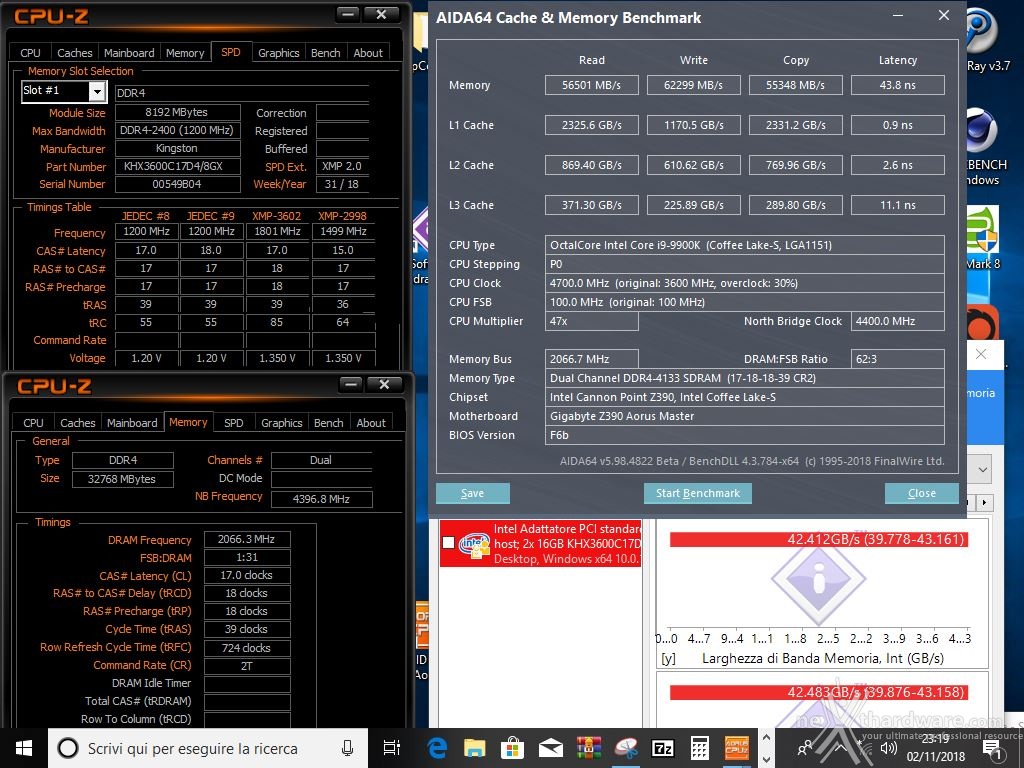Select the PCMark 8 desktop icon
The height and width of the screenshot is (768, 1024).
(x=982, y=229)
